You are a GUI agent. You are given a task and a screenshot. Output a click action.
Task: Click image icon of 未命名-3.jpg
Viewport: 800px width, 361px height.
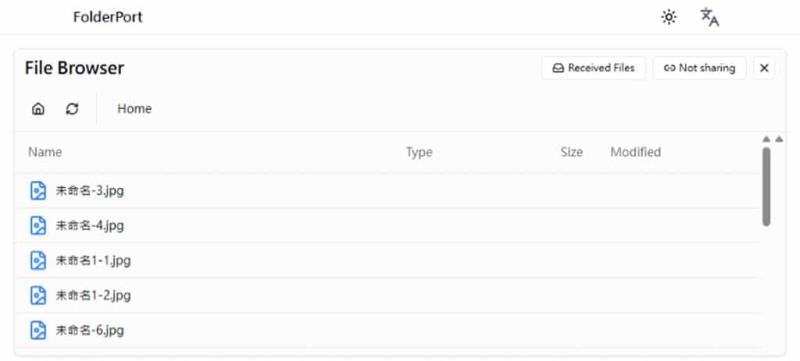click(38, 191)
